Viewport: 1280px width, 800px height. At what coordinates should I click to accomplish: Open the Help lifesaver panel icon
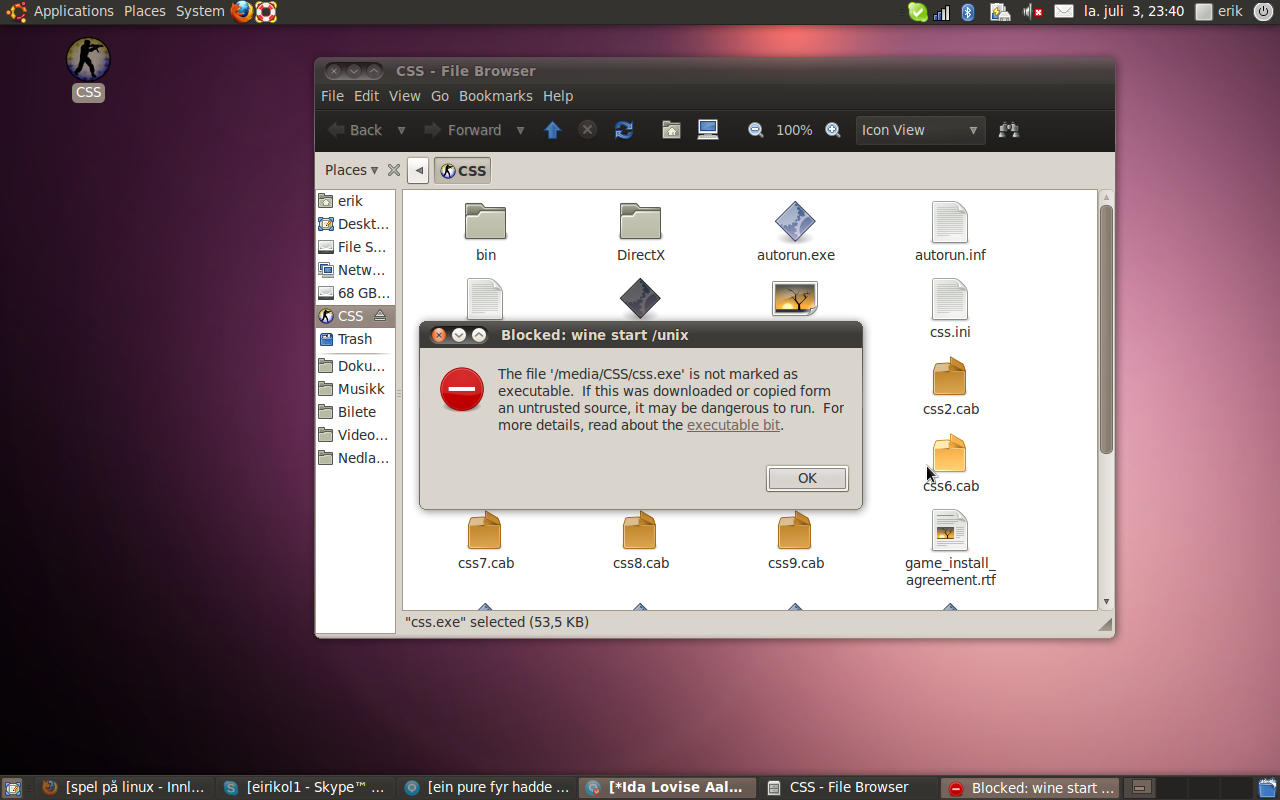266,12
